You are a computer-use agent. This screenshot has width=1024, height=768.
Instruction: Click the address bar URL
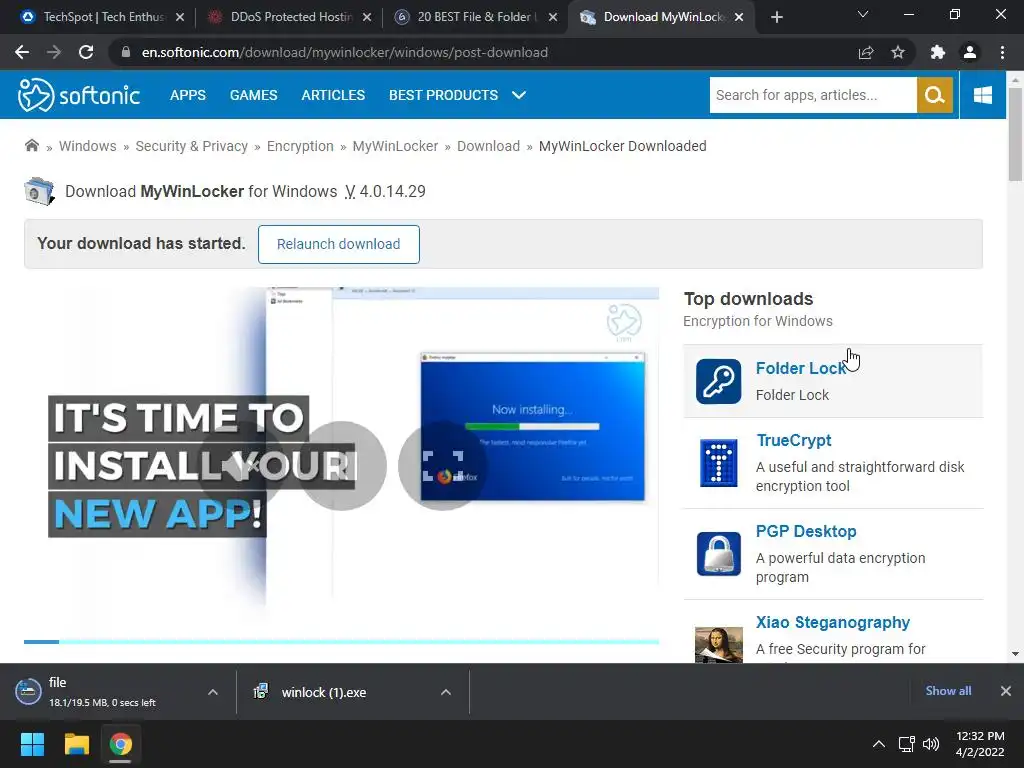point(345,52)
